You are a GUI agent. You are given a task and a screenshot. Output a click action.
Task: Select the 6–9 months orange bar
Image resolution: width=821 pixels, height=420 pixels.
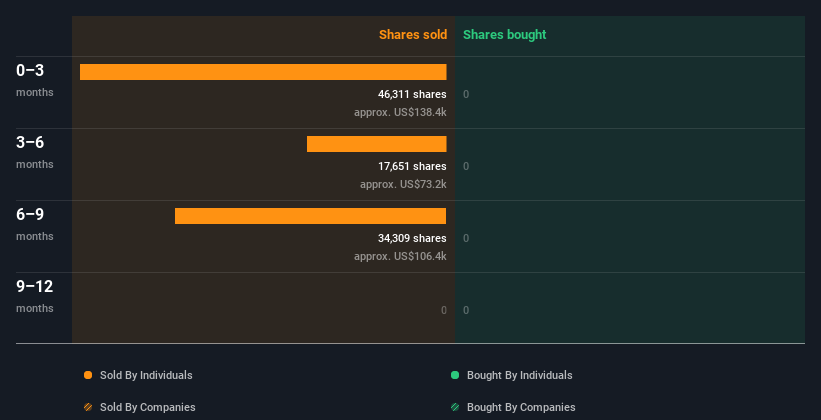(310, 216)
